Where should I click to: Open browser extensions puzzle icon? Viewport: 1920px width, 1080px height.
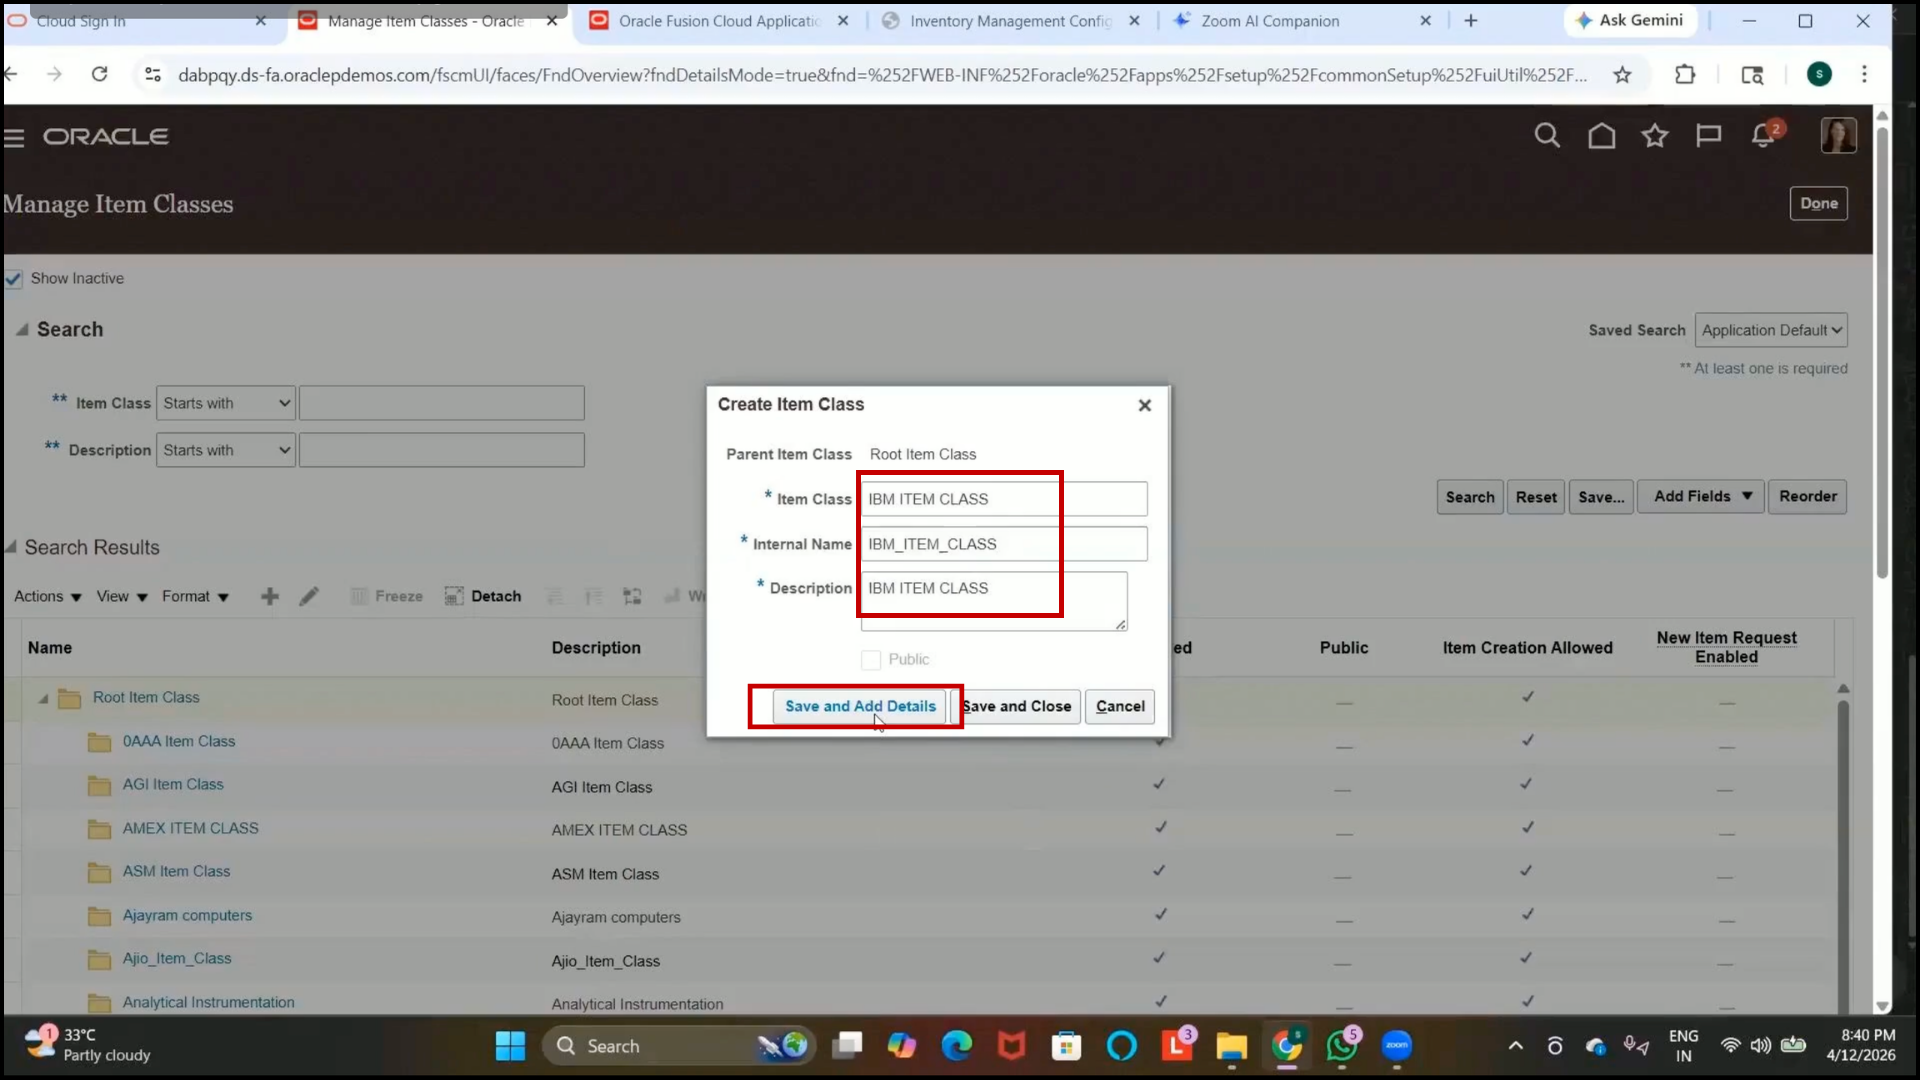coord(1685,74)
